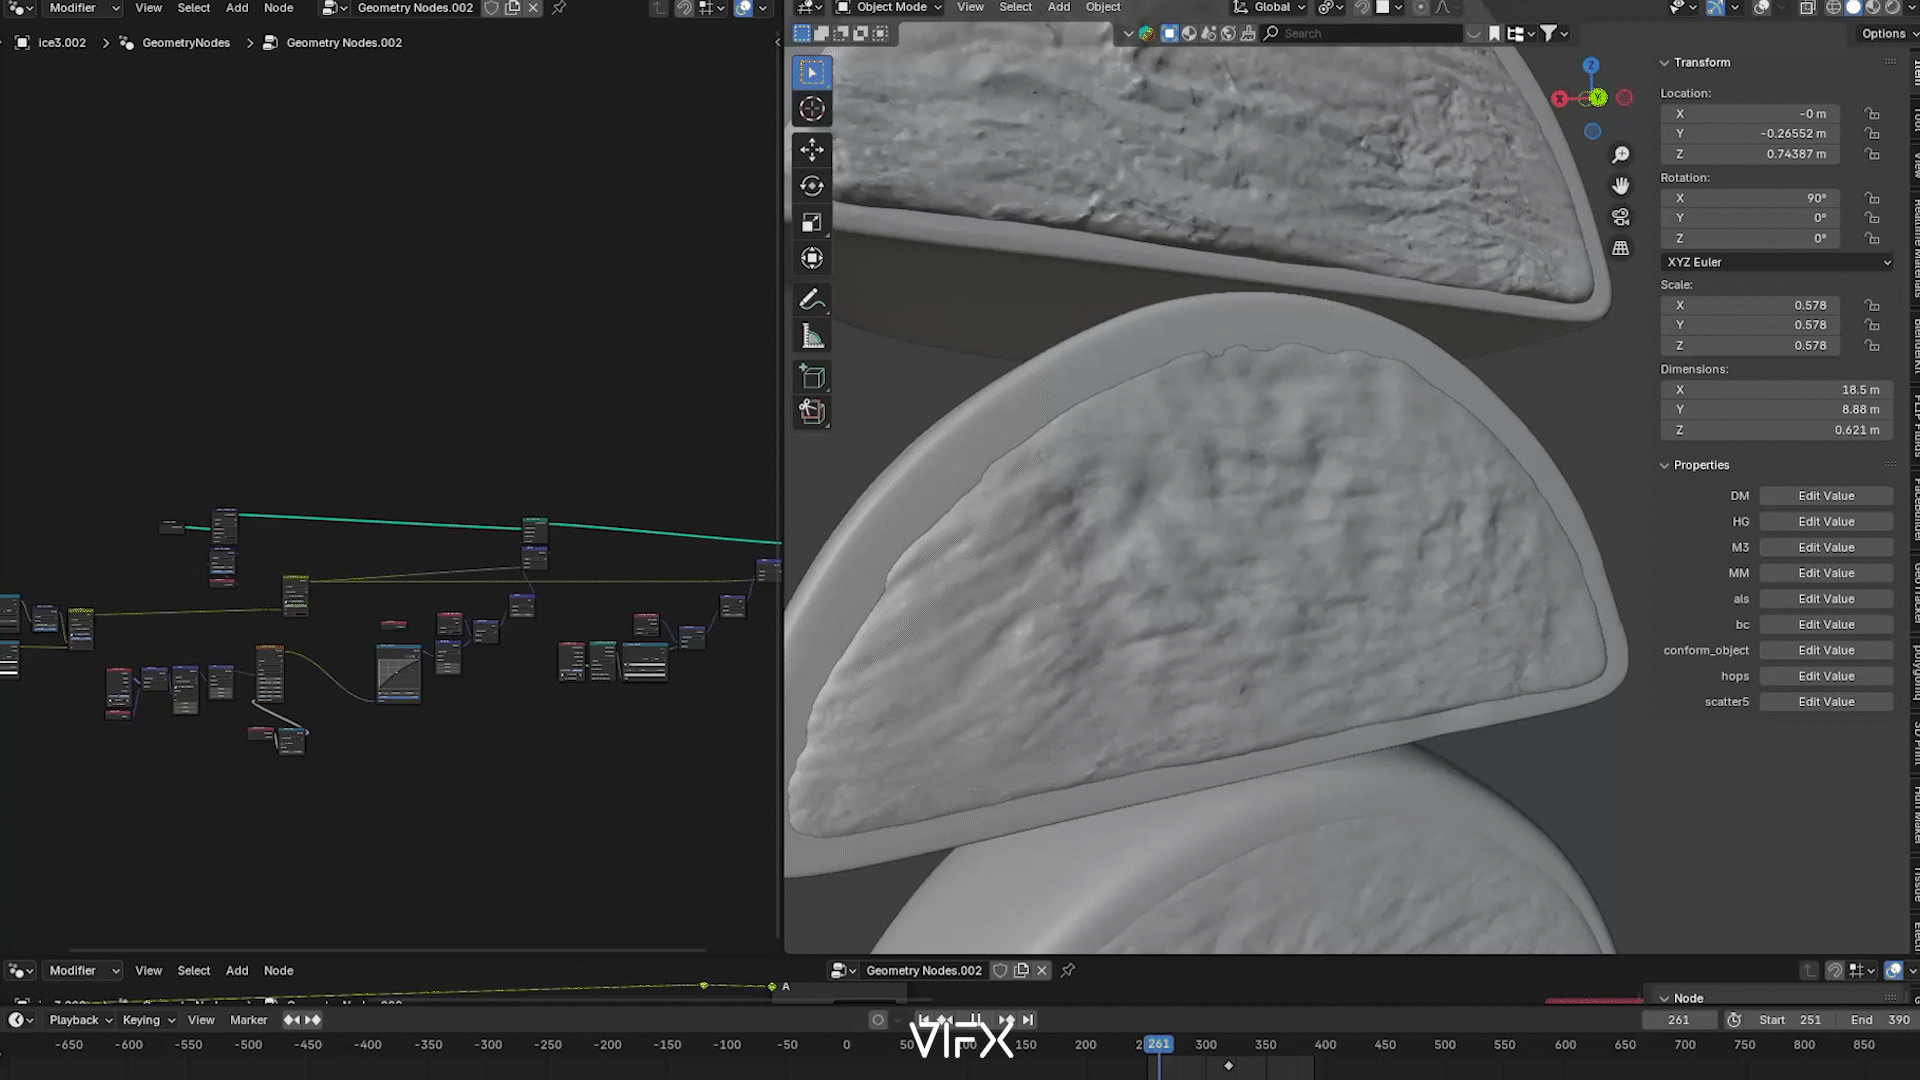Toggle snapping in the top node editor
Screen dimensions: 1920x1080
click(684, 8)
